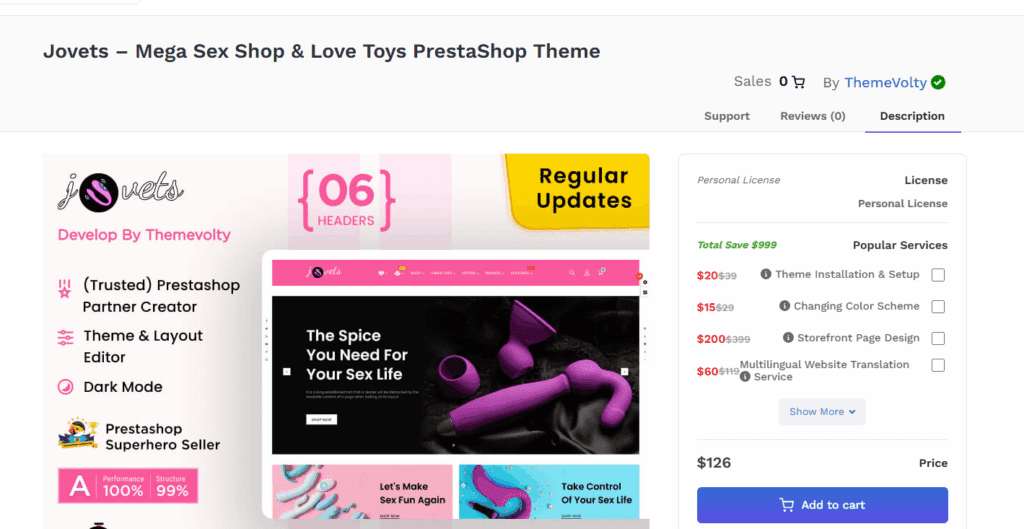The height and width of the screenshot is (529, 1024).
Task: Click the slider's right arrow in preview
Action: (624, 371)
